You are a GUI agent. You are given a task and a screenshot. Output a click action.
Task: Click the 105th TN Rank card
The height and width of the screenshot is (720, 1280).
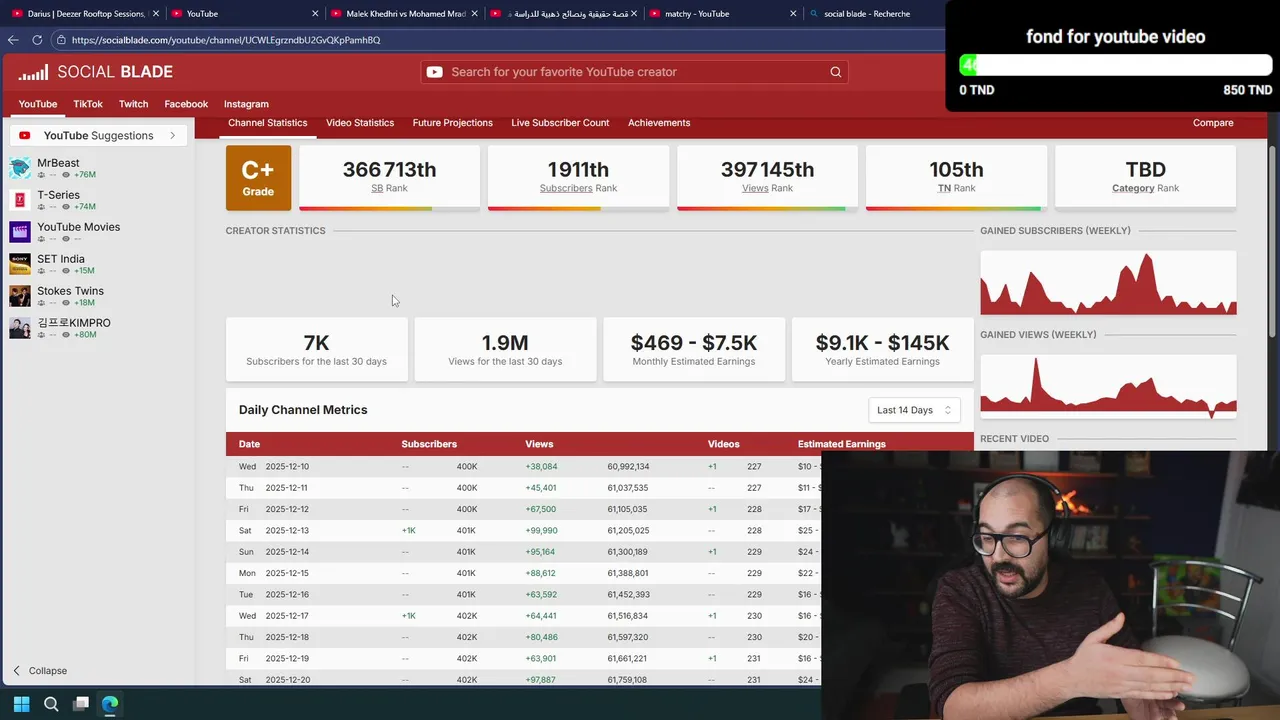coord(956,178)
